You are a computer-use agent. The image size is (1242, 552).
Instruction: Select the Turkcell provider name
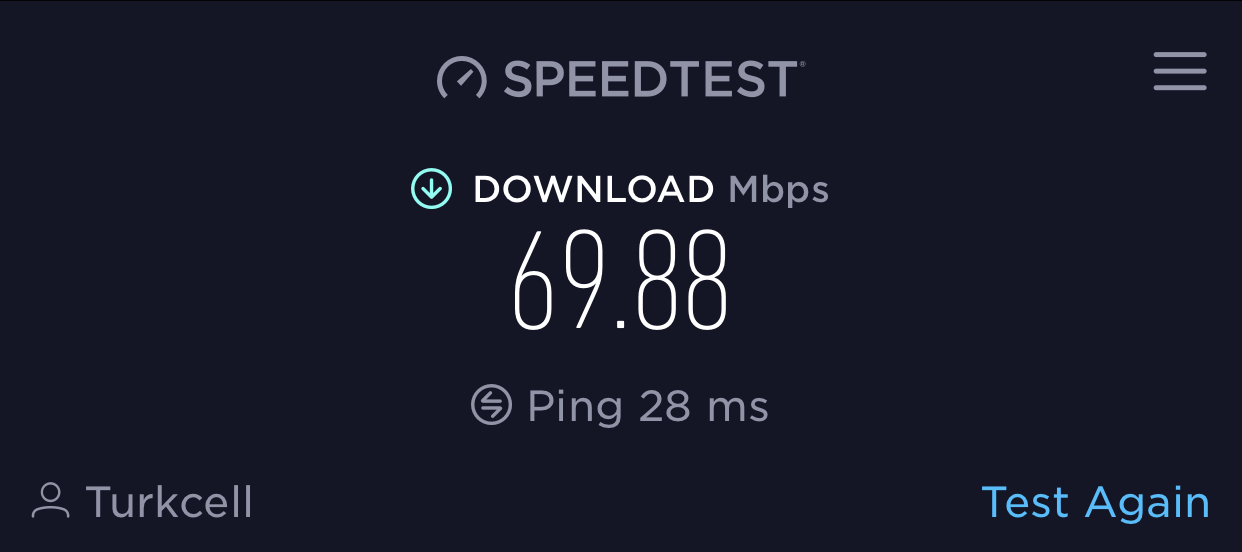[169, 502]
